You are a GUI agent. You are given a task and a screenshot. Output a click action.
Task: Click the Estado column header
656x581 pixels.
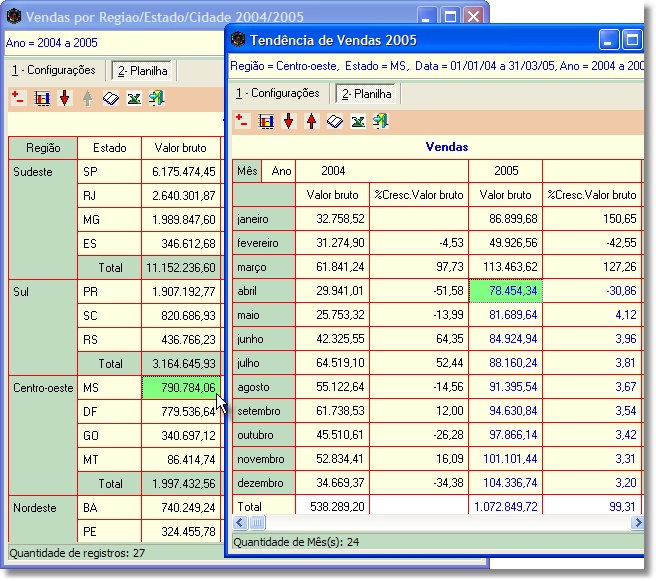click(x=110, y=148)
